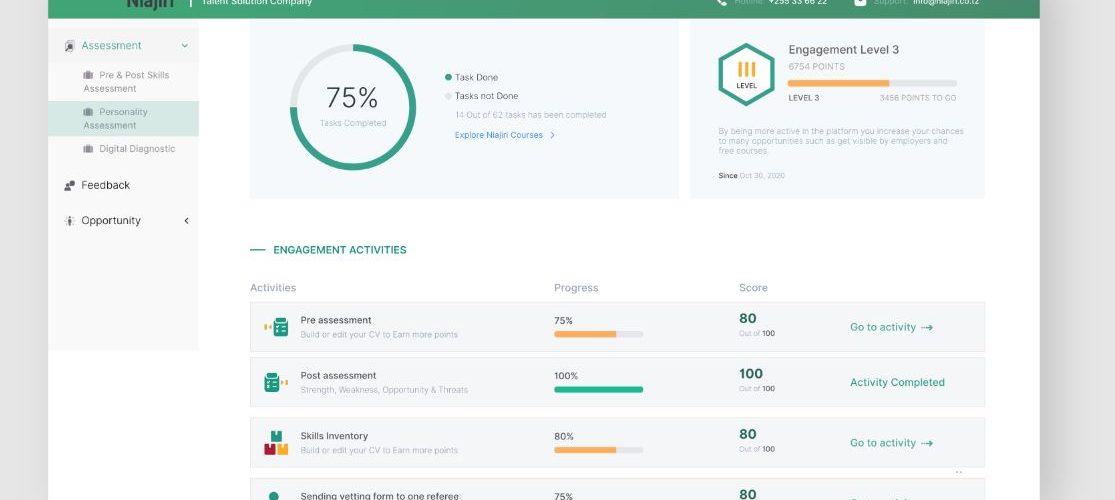
Task: Click the Personality Assessment briefcase icon
Action: (88, 112)
